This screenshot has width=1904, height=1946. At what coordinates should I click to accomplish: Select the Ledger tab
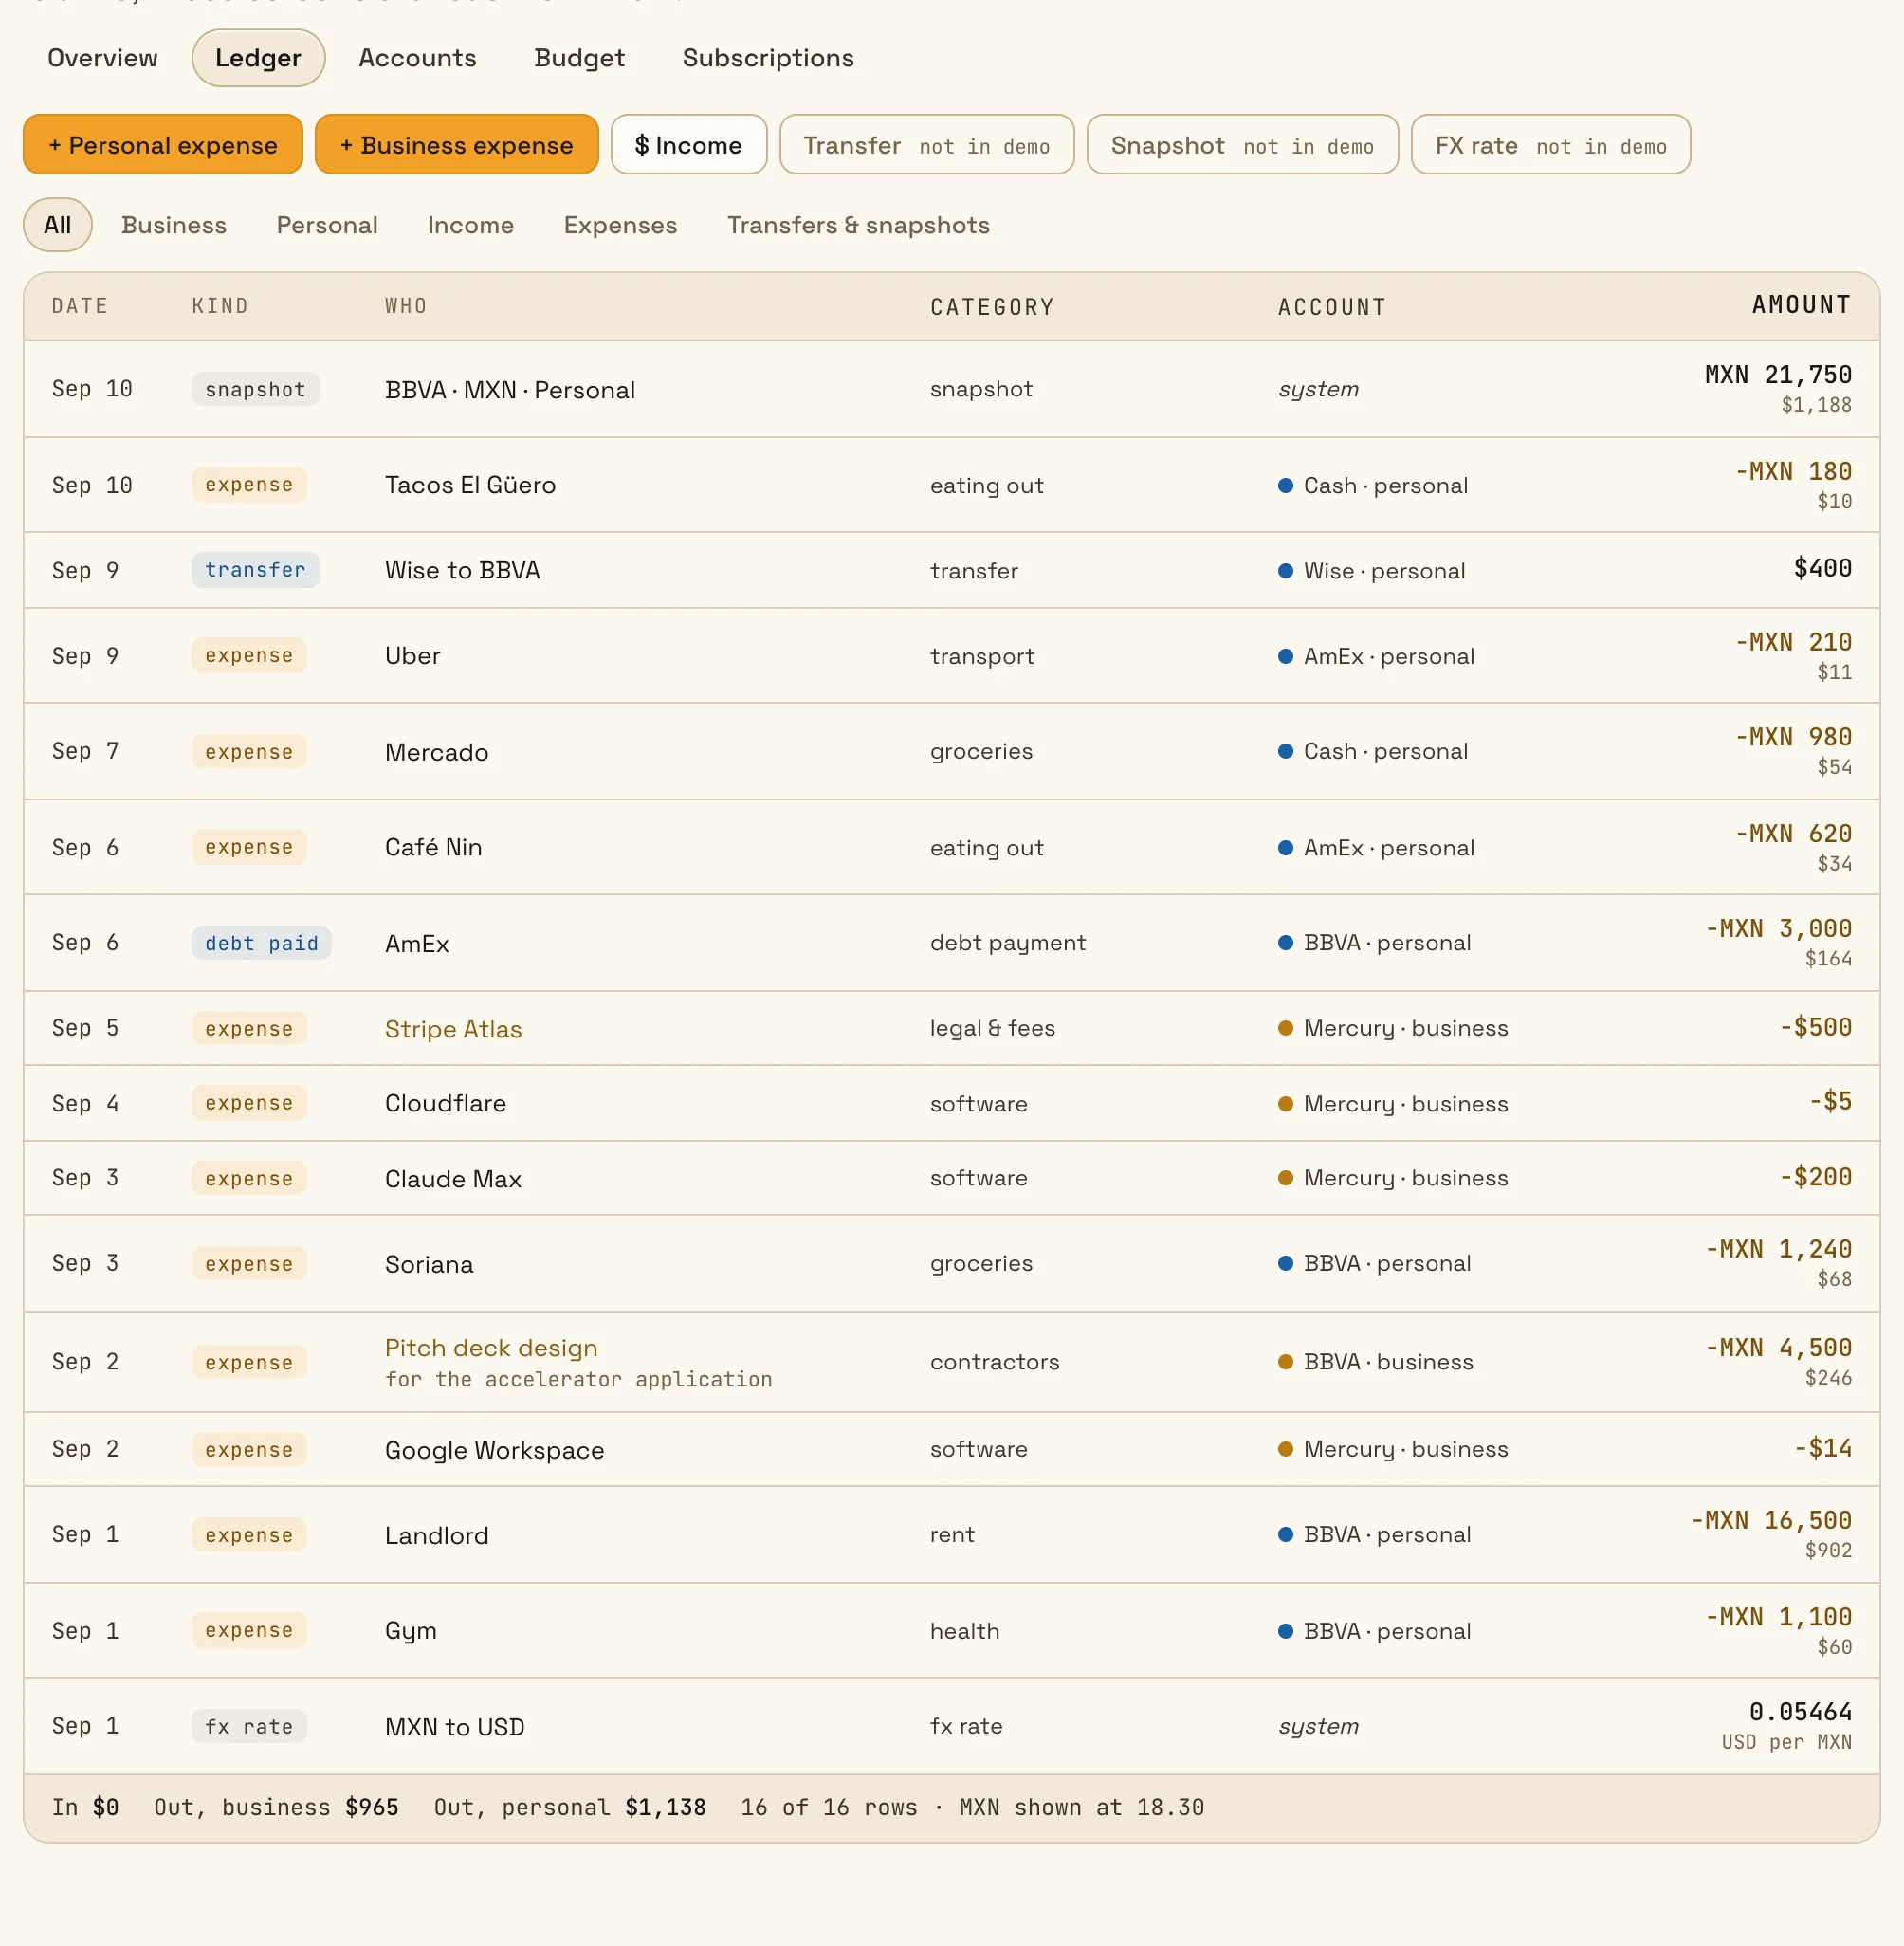pyautogui.click(x=258, y=58)
